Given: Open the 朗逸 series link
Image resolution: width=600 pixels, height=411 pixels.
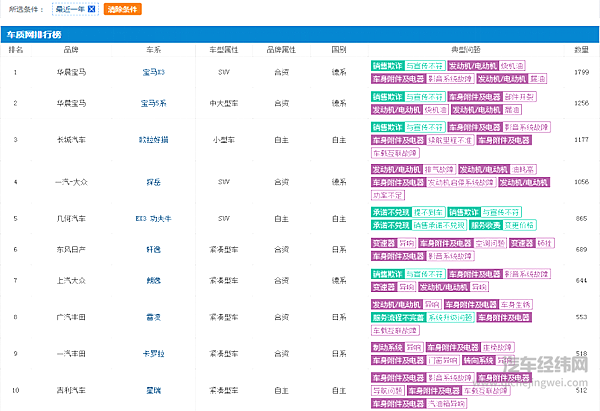Looking at the screenshot, I should coord(153,281).
